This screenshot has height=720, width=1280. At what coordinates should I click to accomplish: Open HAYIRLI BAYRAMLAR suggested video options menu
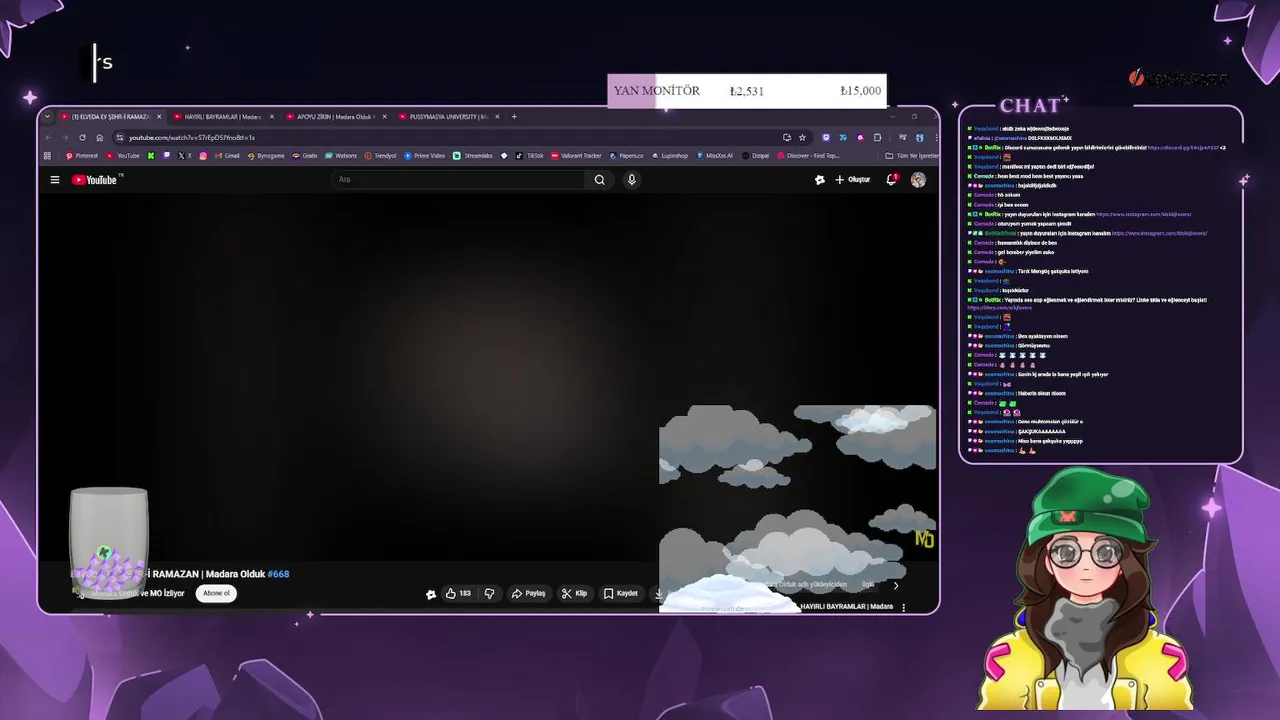(904, 607)
